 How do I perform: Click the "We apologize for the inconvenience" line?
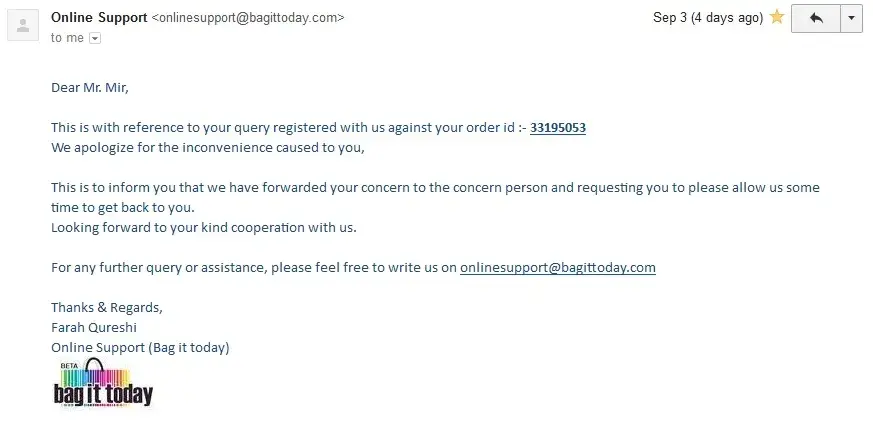pyautogui.click(x=208, y=148)
